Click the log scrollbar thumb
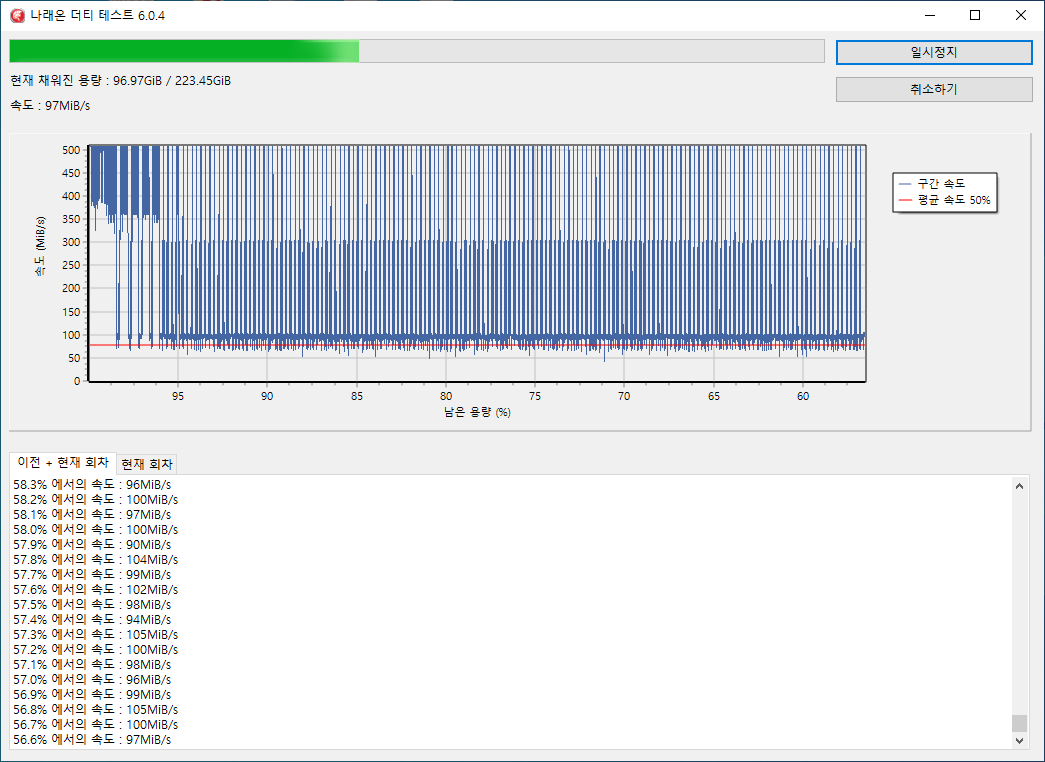 tap(1019, 723)
